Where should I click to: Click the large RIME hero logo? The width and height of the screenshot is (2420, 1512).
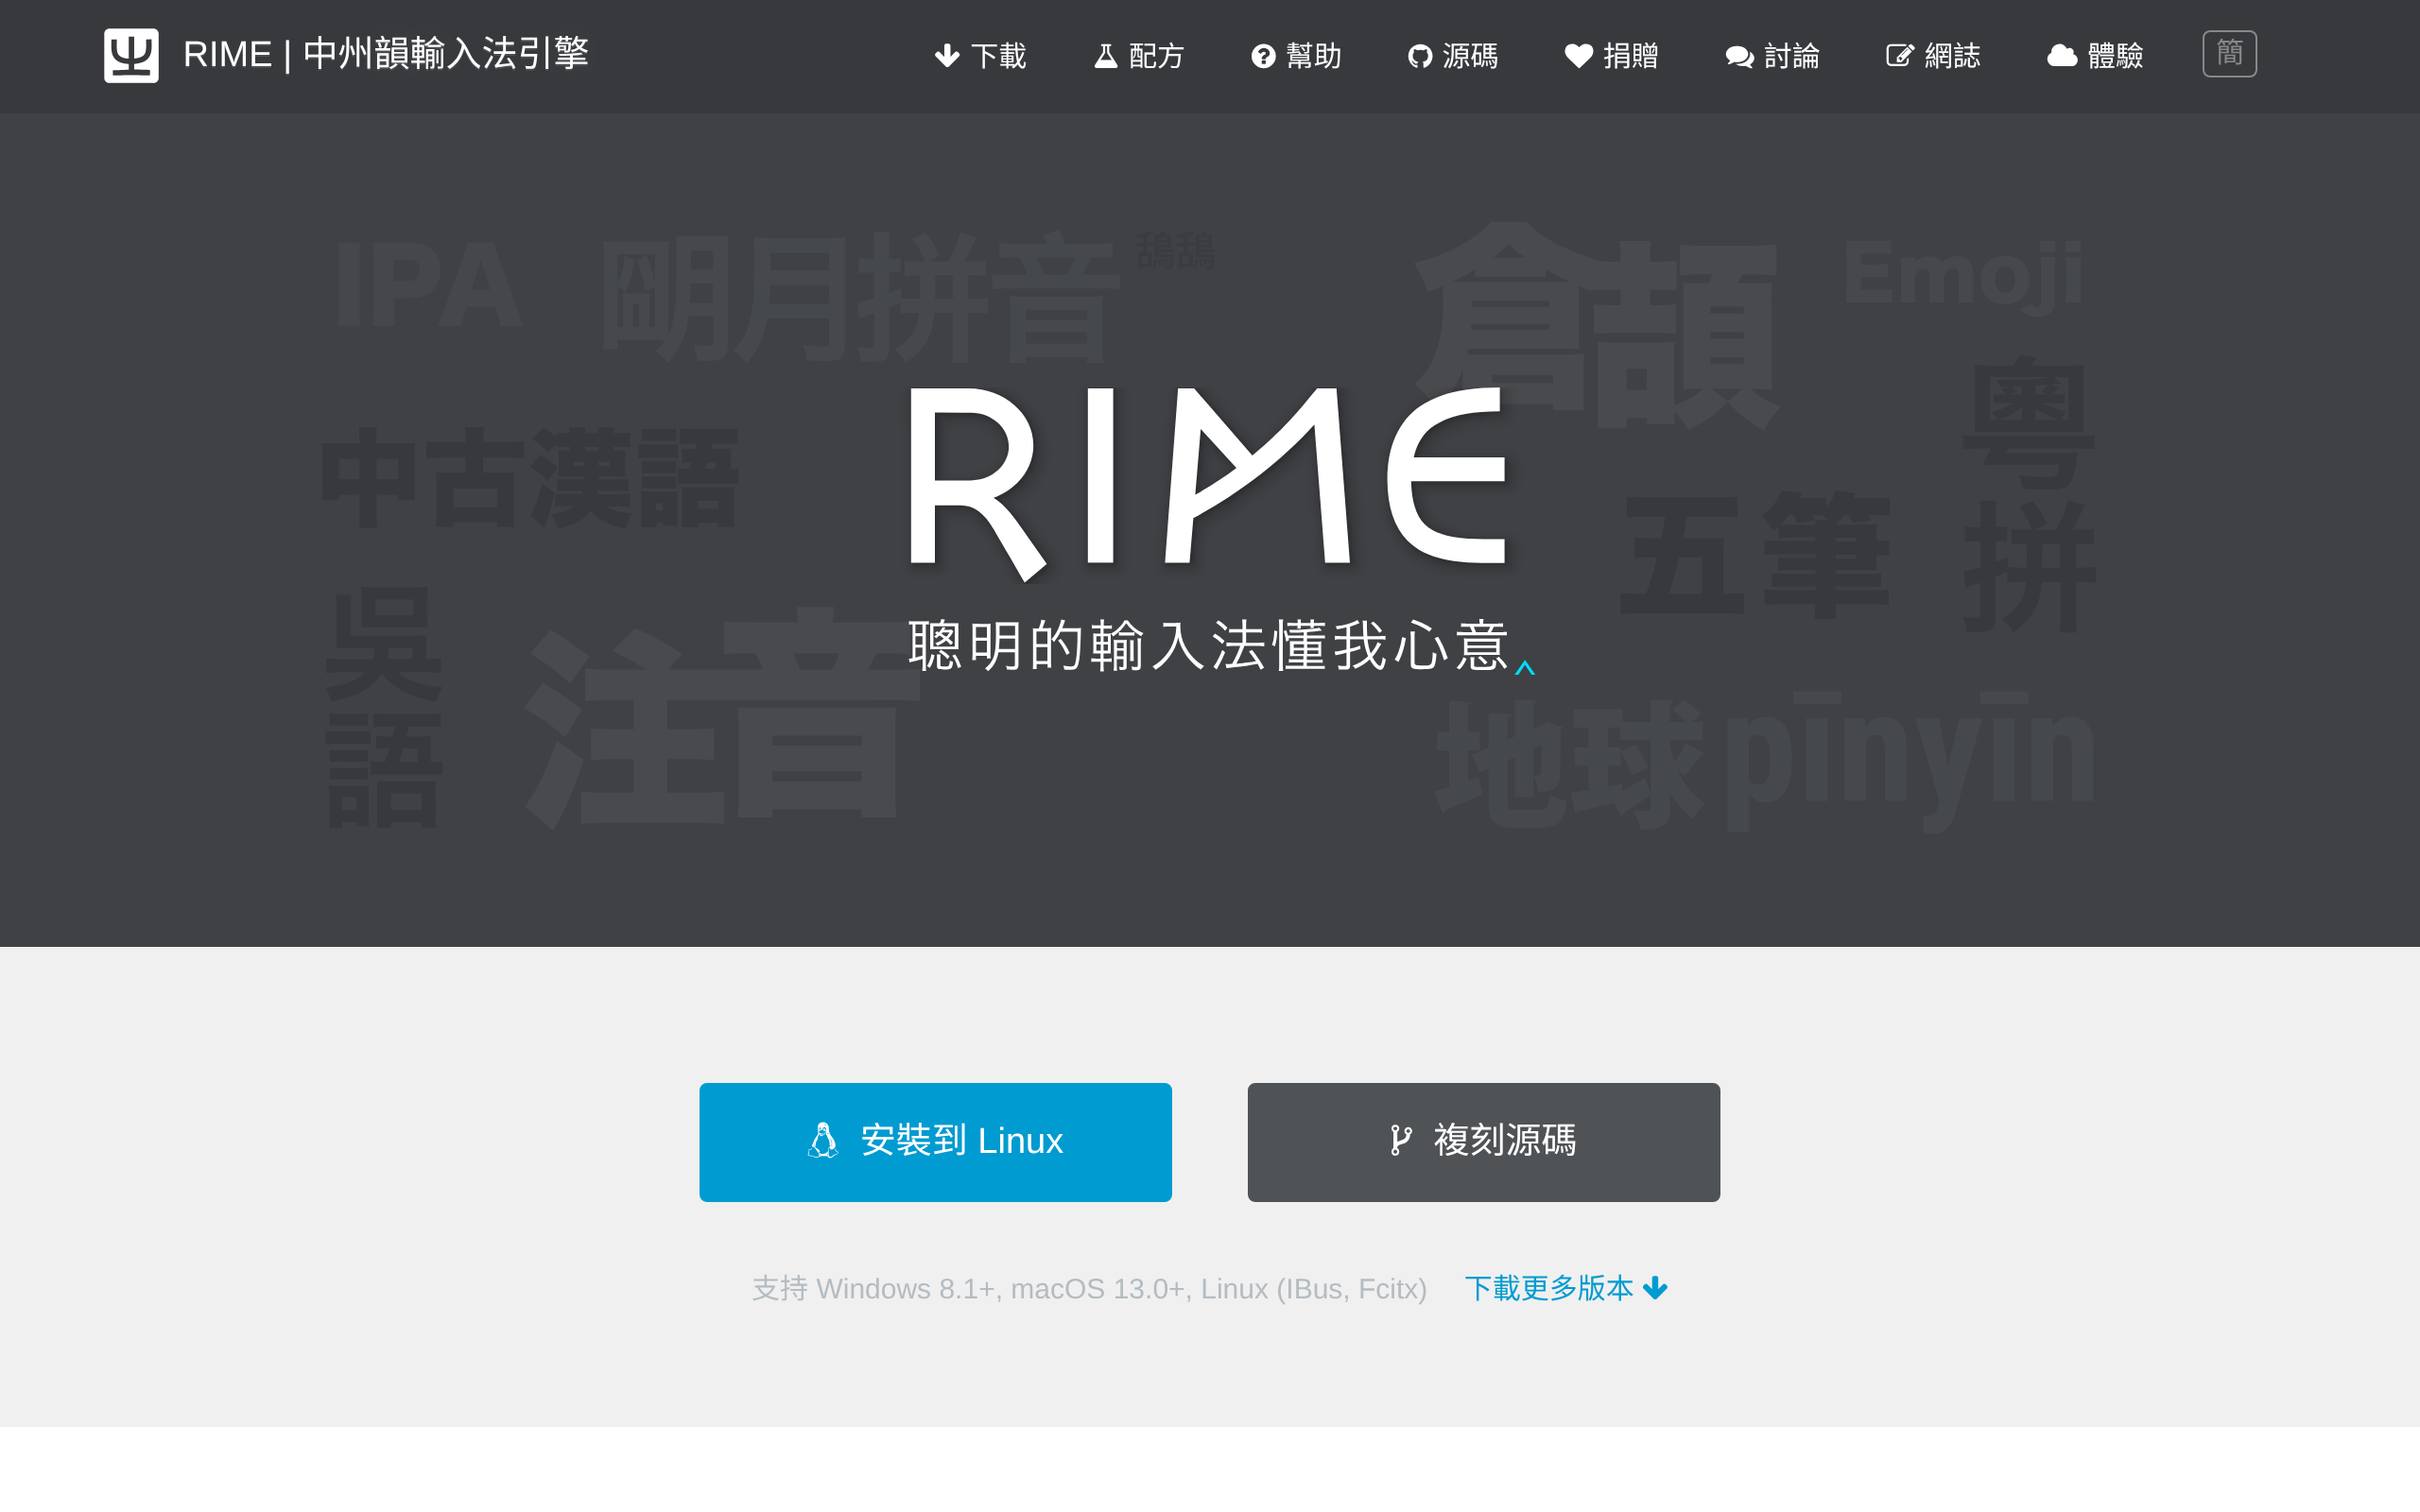pyautogui.click(x=1208, y=484)
